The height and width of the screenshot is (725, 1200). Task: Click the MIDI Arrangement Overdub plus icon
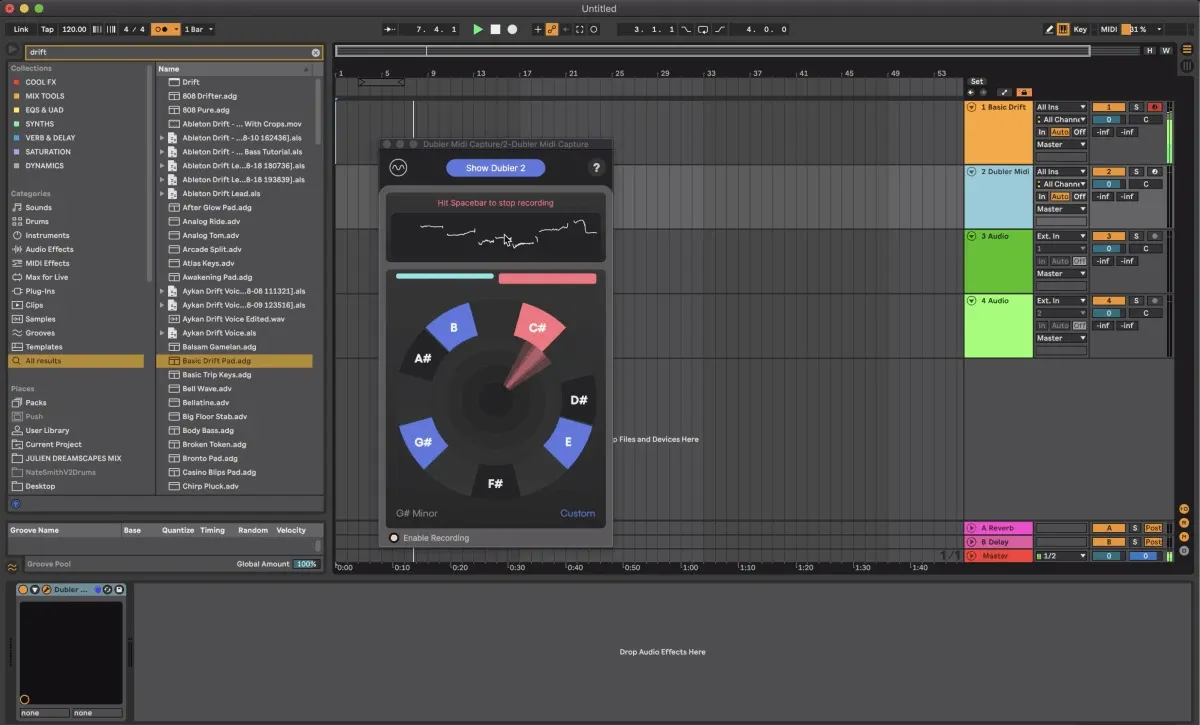click(x=538, y=29)
